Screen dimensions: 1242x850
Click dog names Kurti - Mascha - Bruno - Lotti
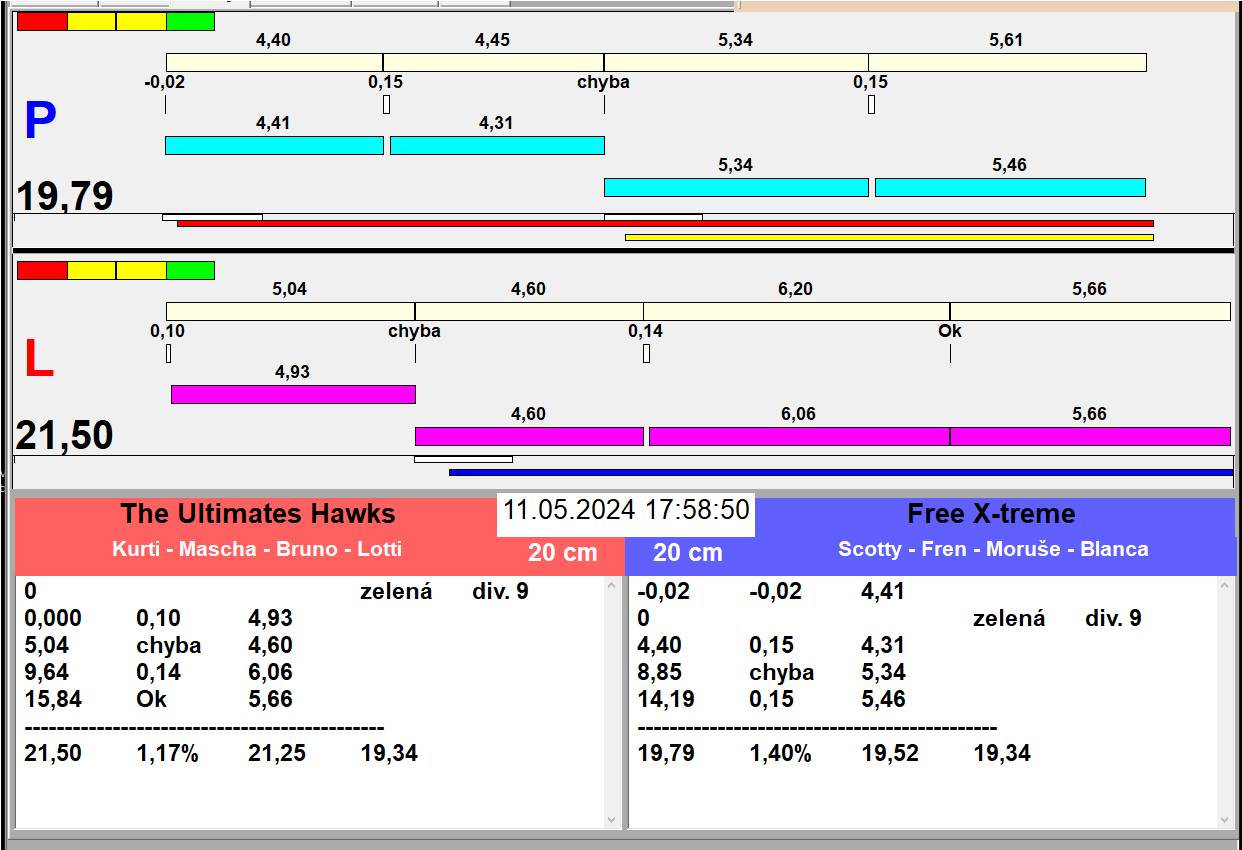coord(257,549)
